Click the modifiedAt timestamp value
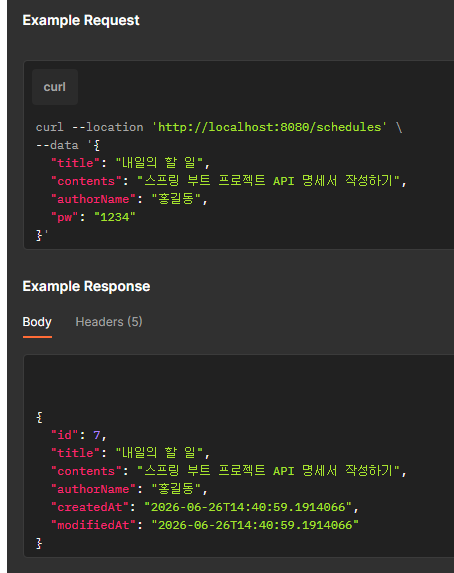454x573 pixels. [255, 525]
